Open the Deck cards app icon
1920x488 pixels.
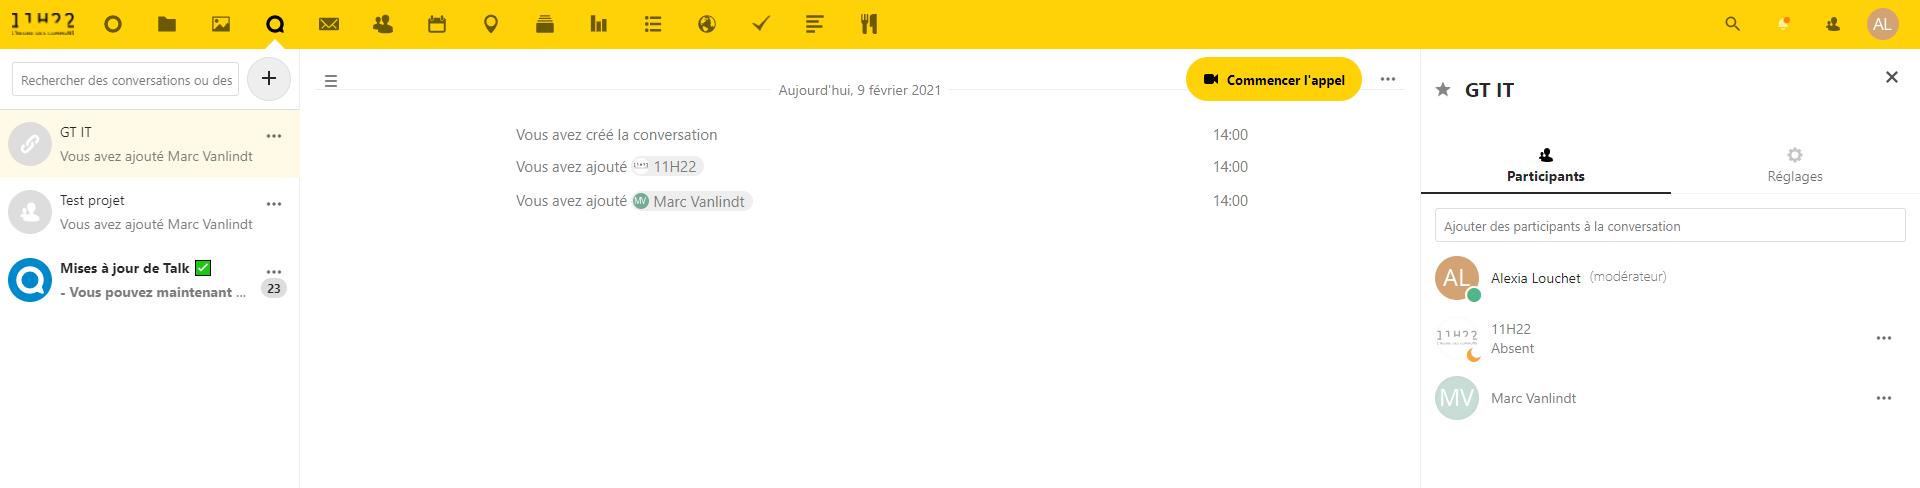coord(545,24)
